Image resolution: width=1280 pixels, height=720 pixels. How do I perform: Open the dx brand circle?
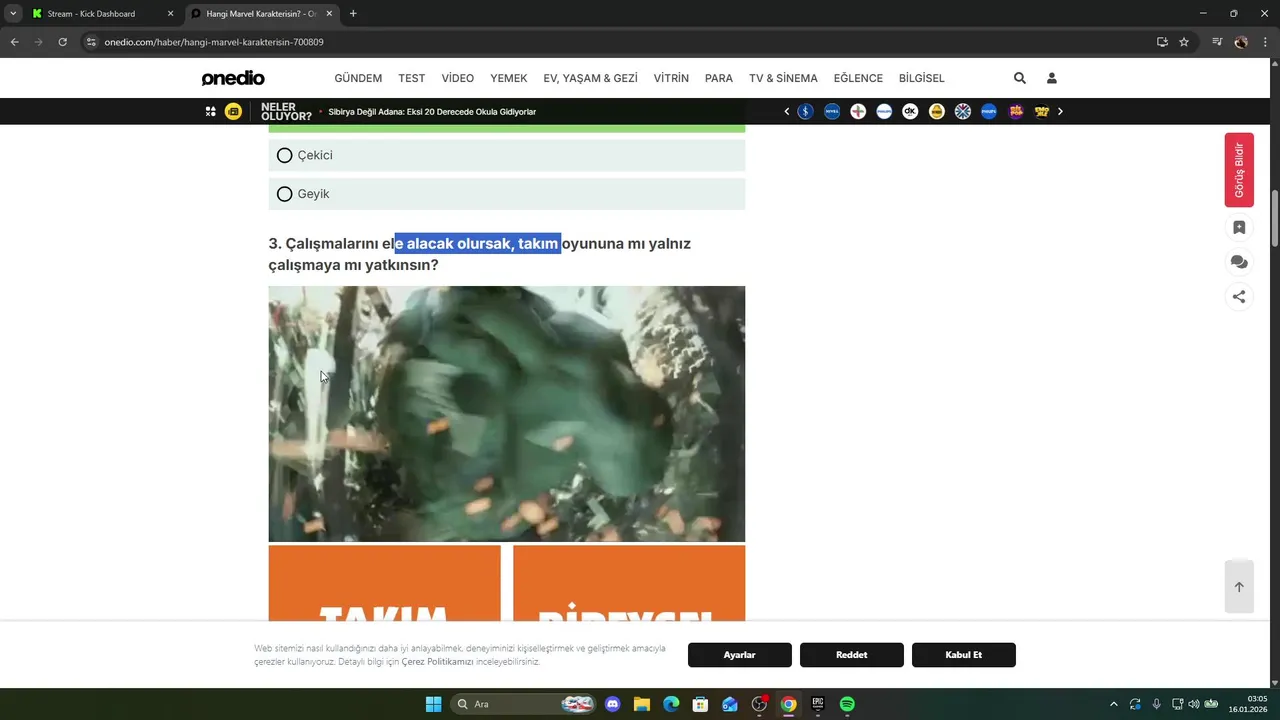click(910, 111)
